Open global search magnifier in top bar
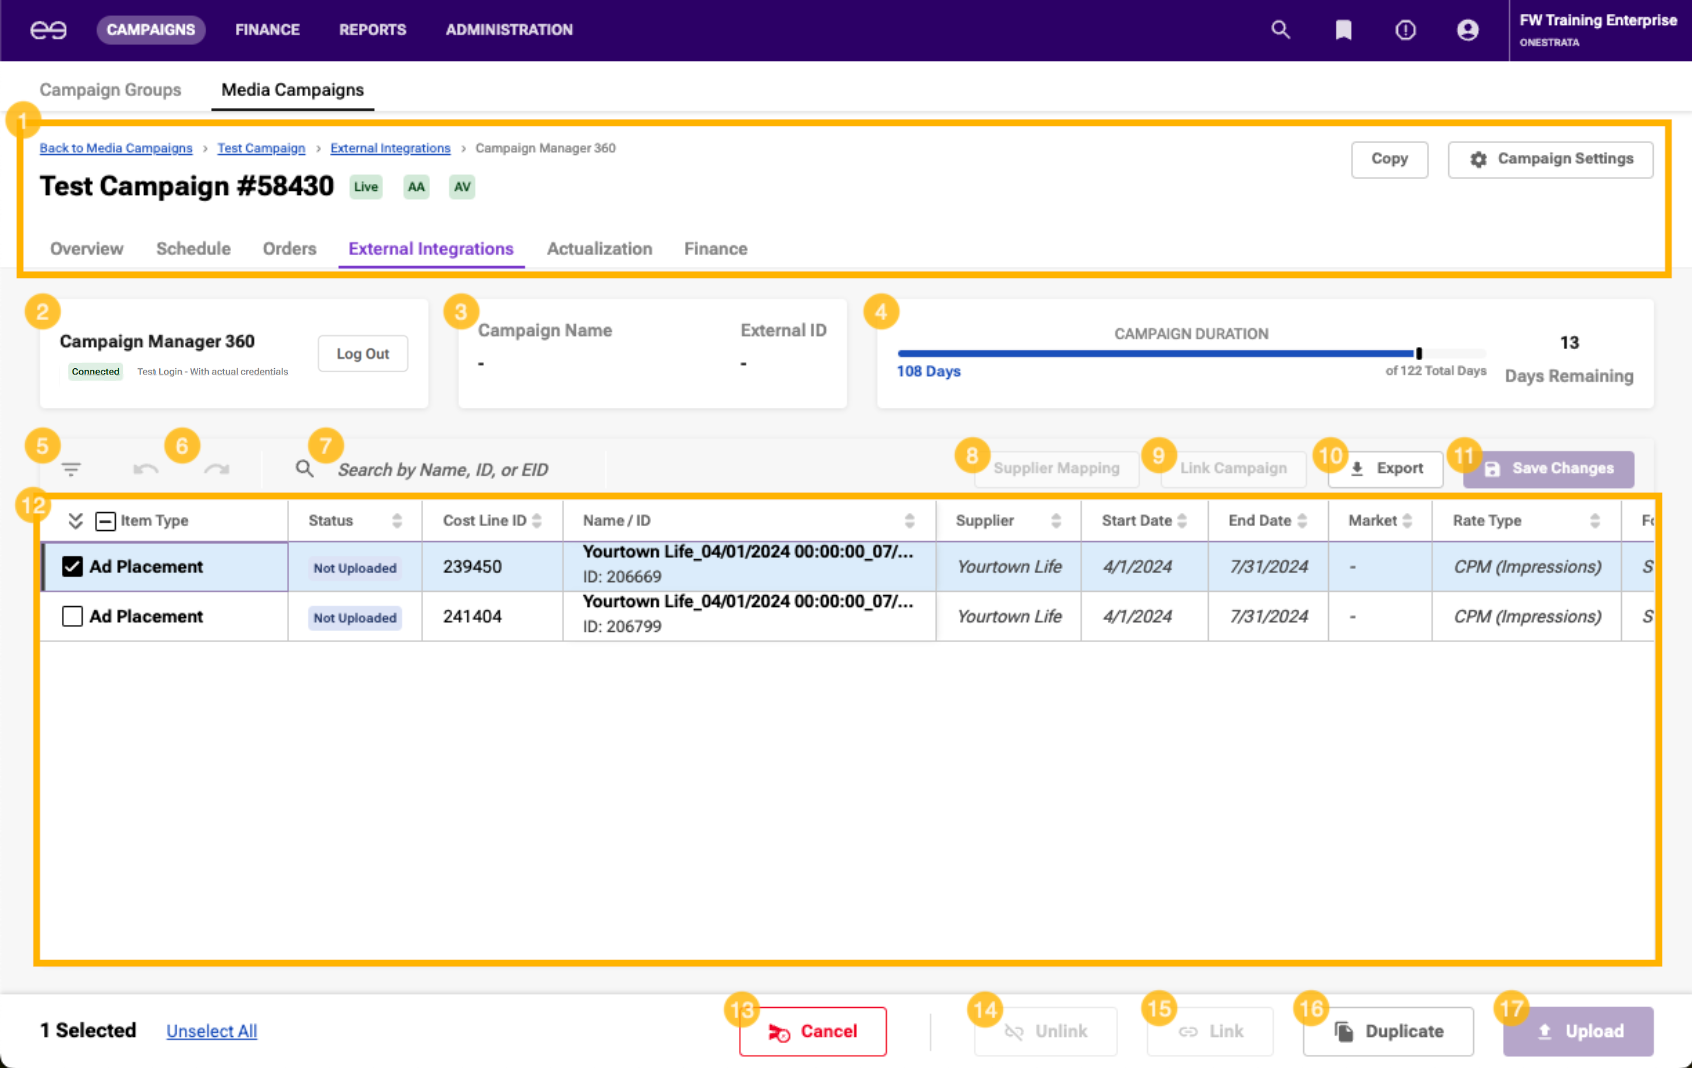1692x1068 pixels. [x=1280, y=30]
